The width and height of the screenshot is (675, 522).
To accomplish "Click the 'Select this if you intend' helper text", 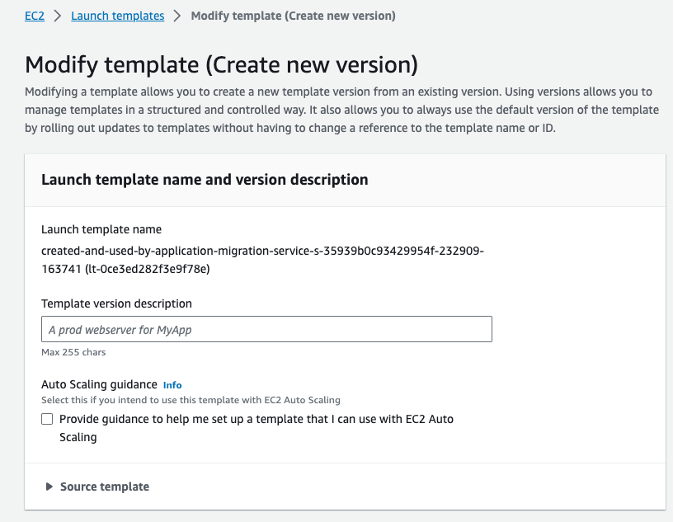I will coord(190,400).
